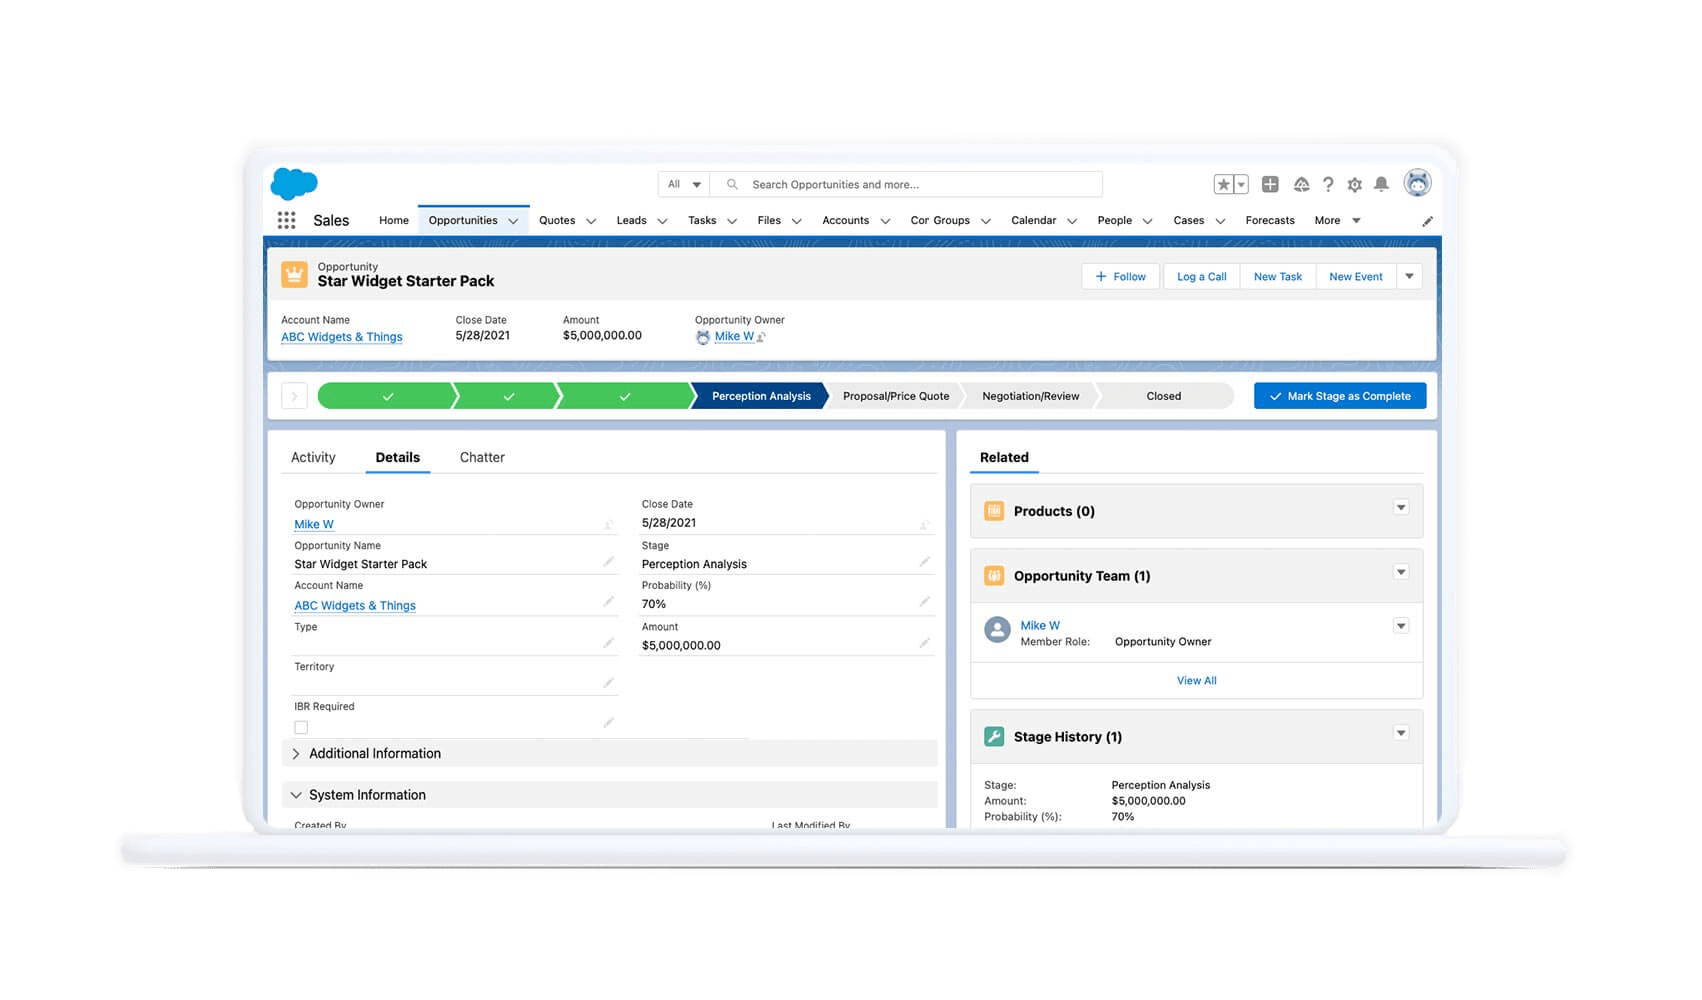Viewport: 1702px width, 1000px height.
Task: Collapse the System Information section
Action: click(609, 795)
